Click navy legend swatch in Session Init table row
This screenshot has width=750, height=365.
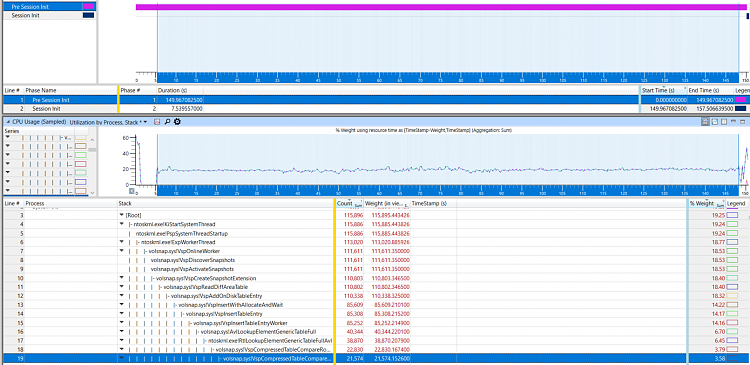point(740,109)
